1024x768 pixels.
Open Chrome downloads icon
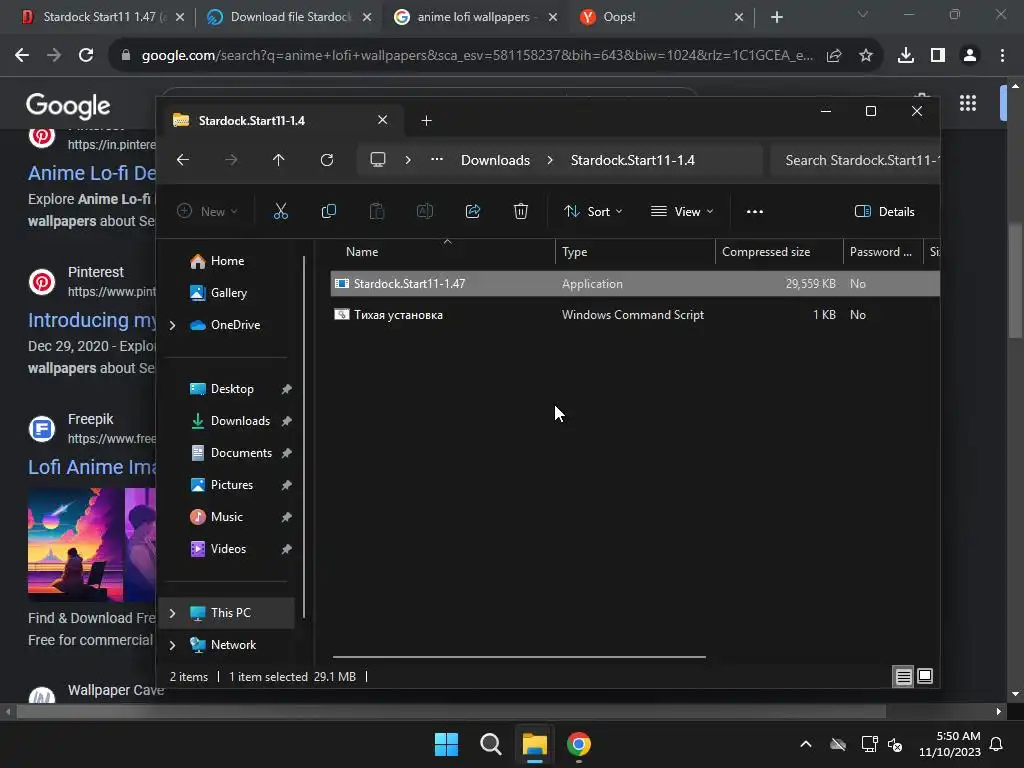(x=906, y=56)
